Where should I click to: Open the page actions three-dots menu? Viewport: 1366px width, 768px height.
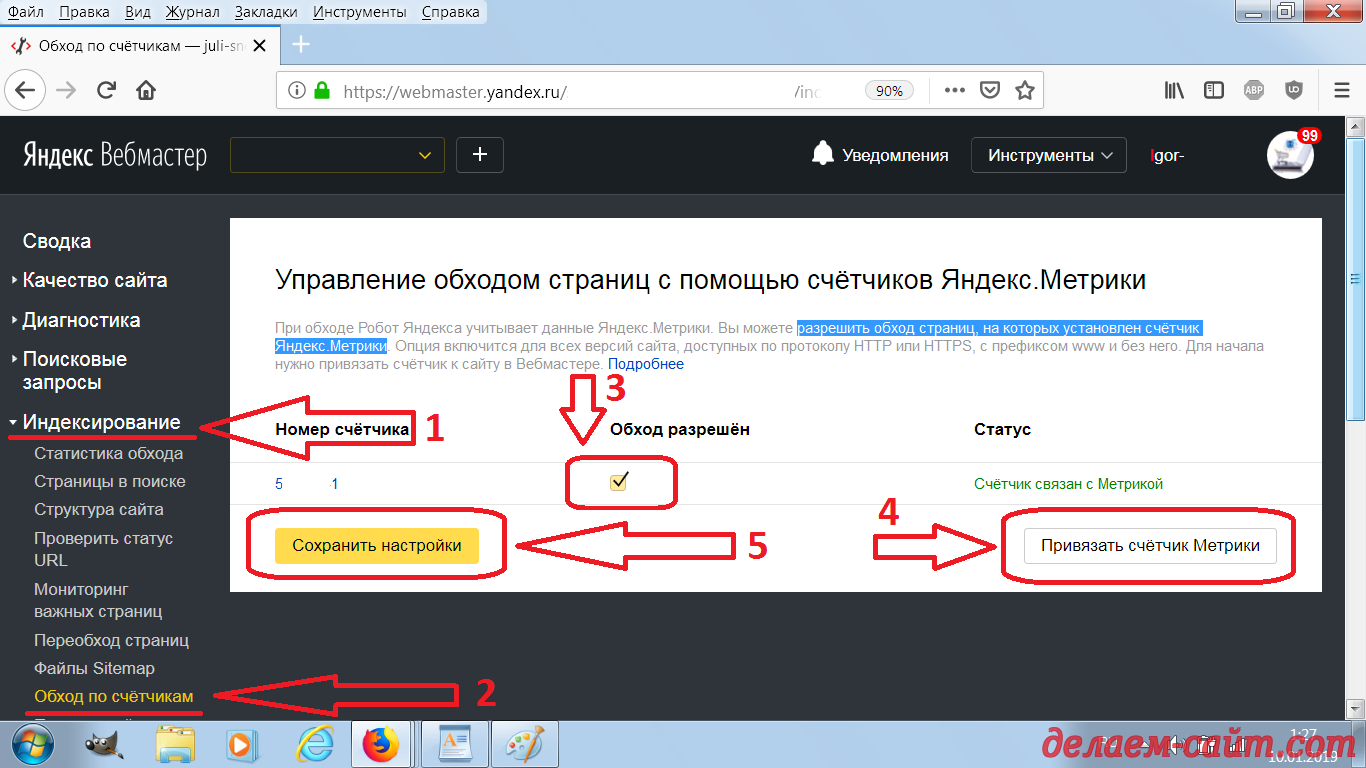pyautogui.click(x=955, y=90)
